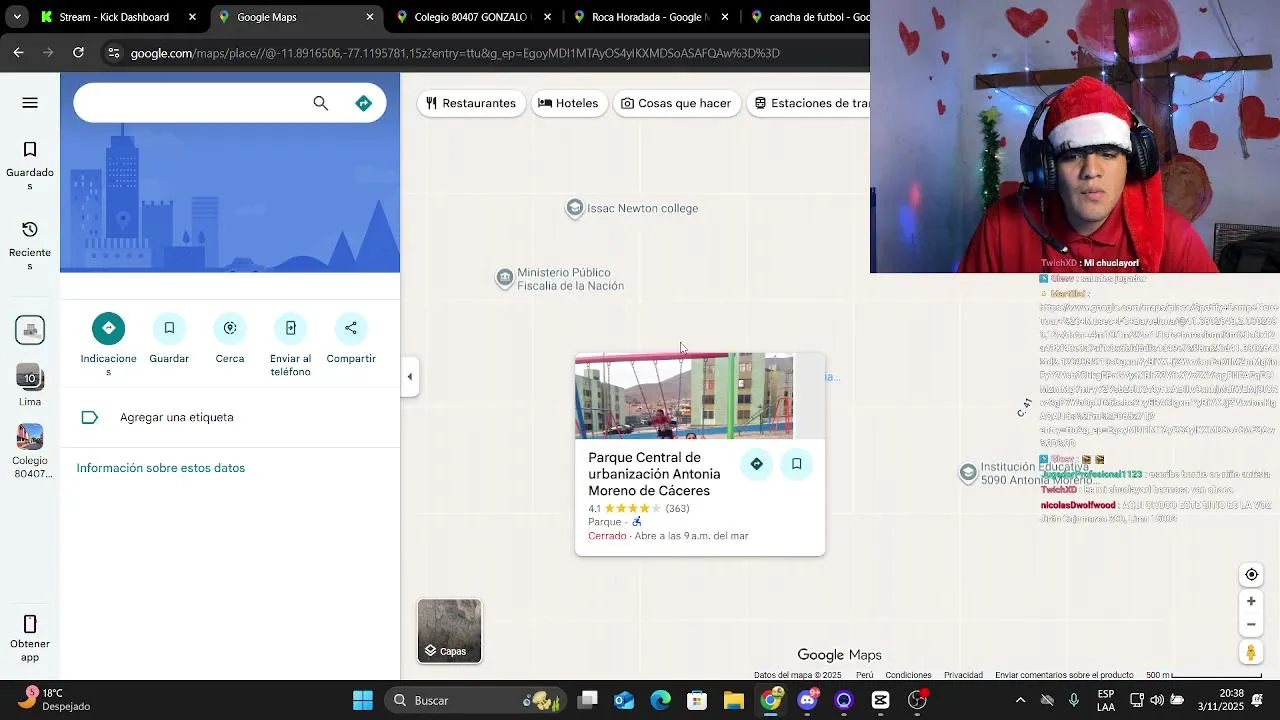Click Ministerio Público Fiscalía map marker

click(505, 278)
